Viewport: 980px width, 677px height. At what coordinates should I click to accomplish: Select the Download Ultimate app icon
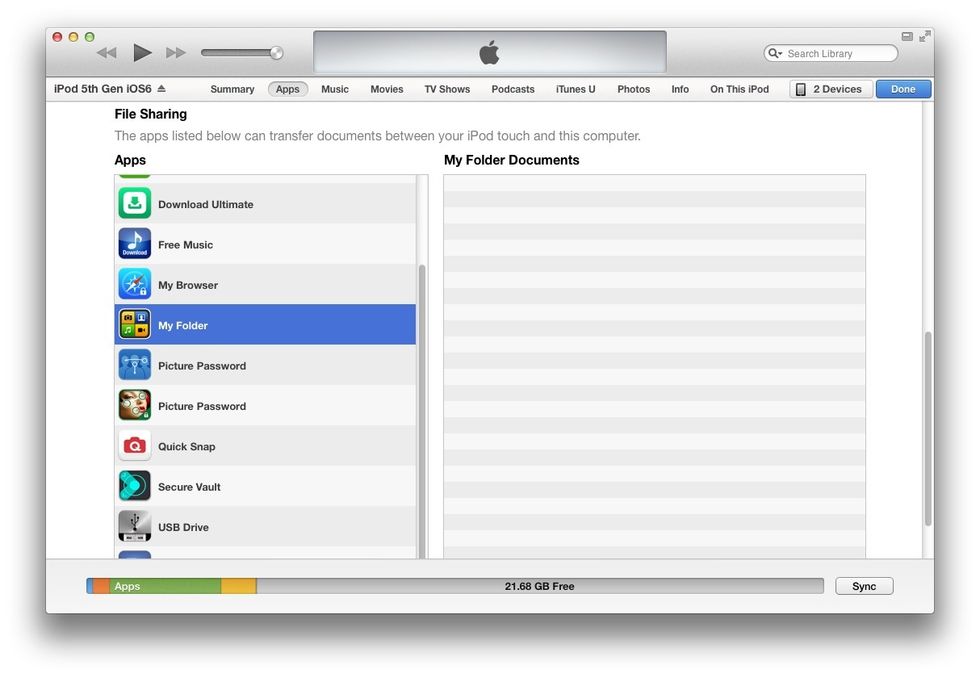point(135,203)
